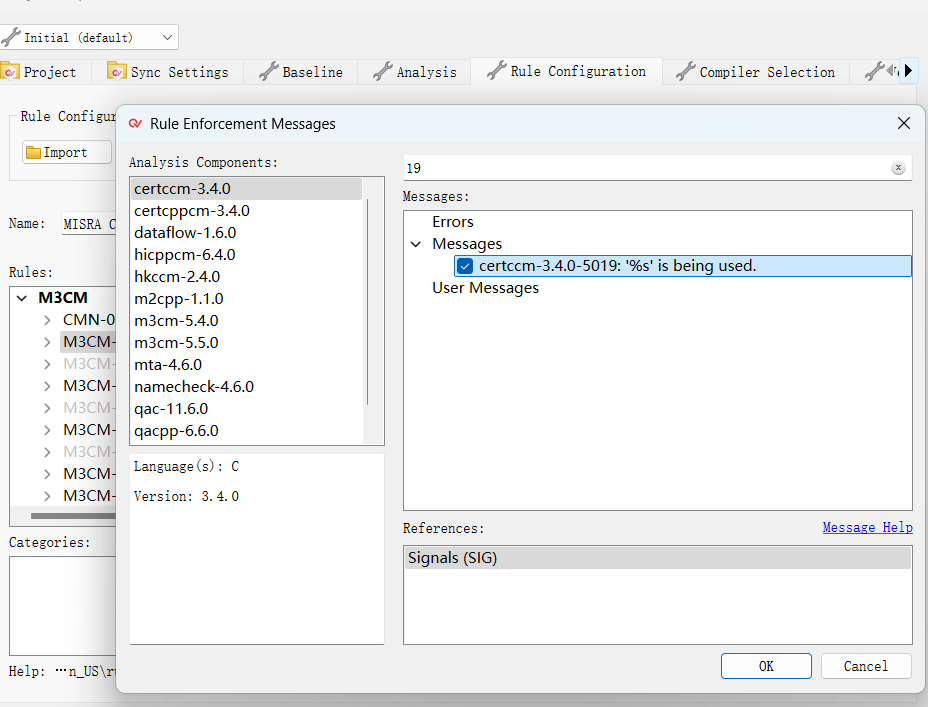The image size is (928, 707).
Task: Clear the search field with the X icon
Action: click(898, 168)
